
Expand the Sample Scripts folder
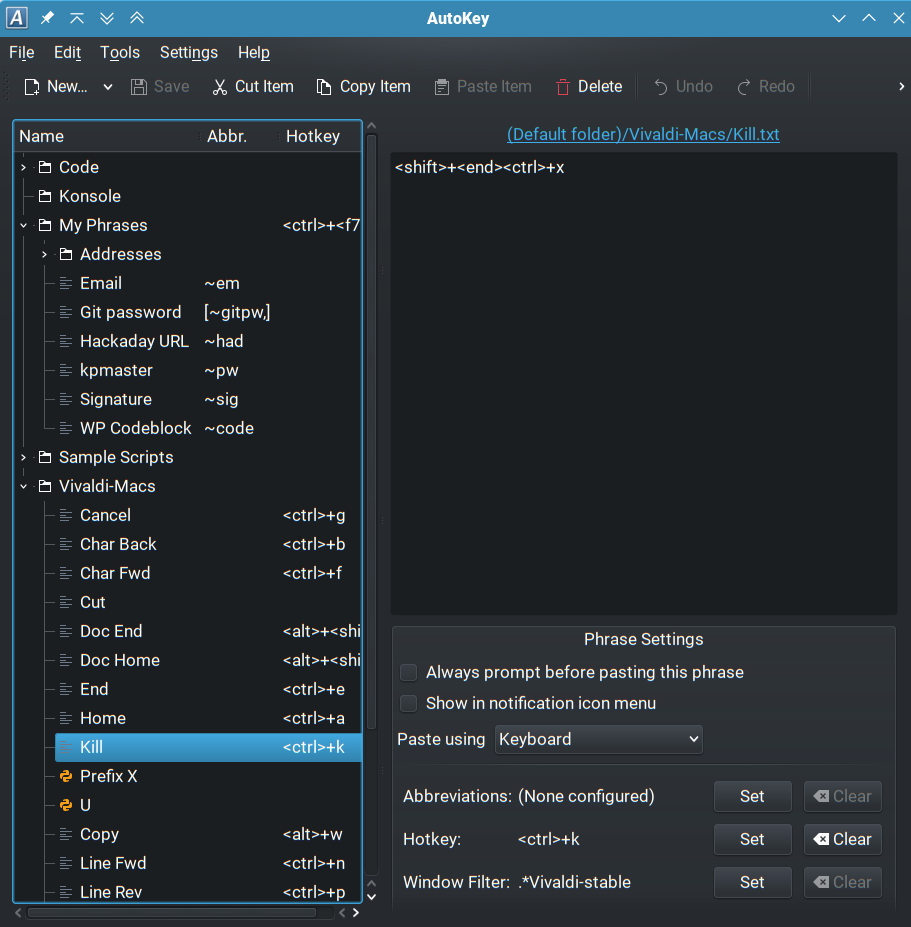coord(24,457)
